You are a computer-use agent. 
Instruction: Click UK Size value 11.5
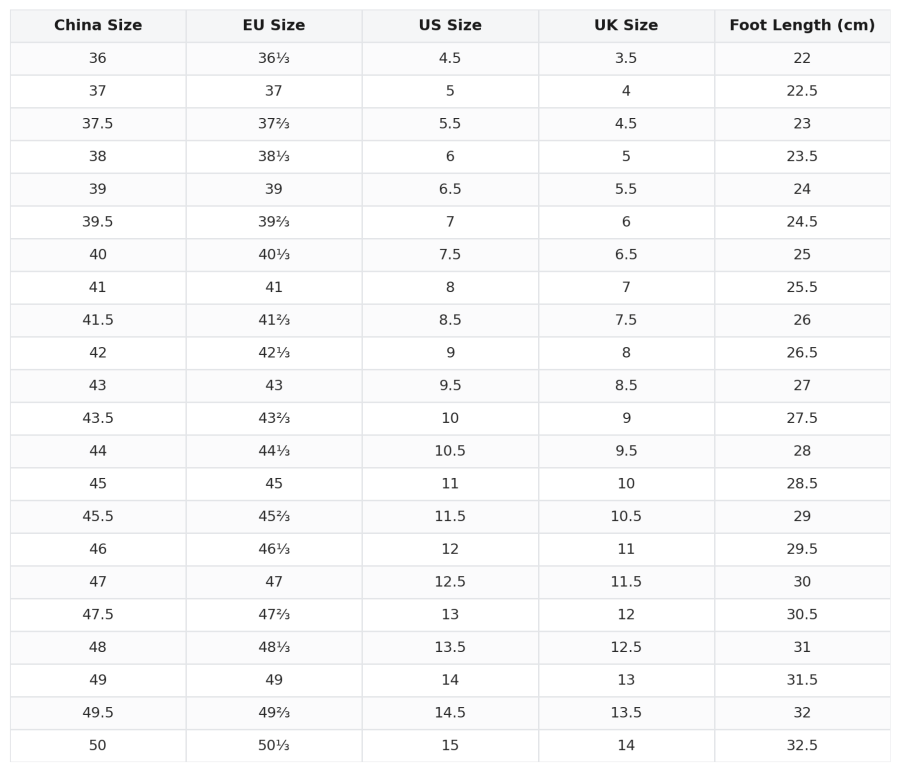coord(626,581)
